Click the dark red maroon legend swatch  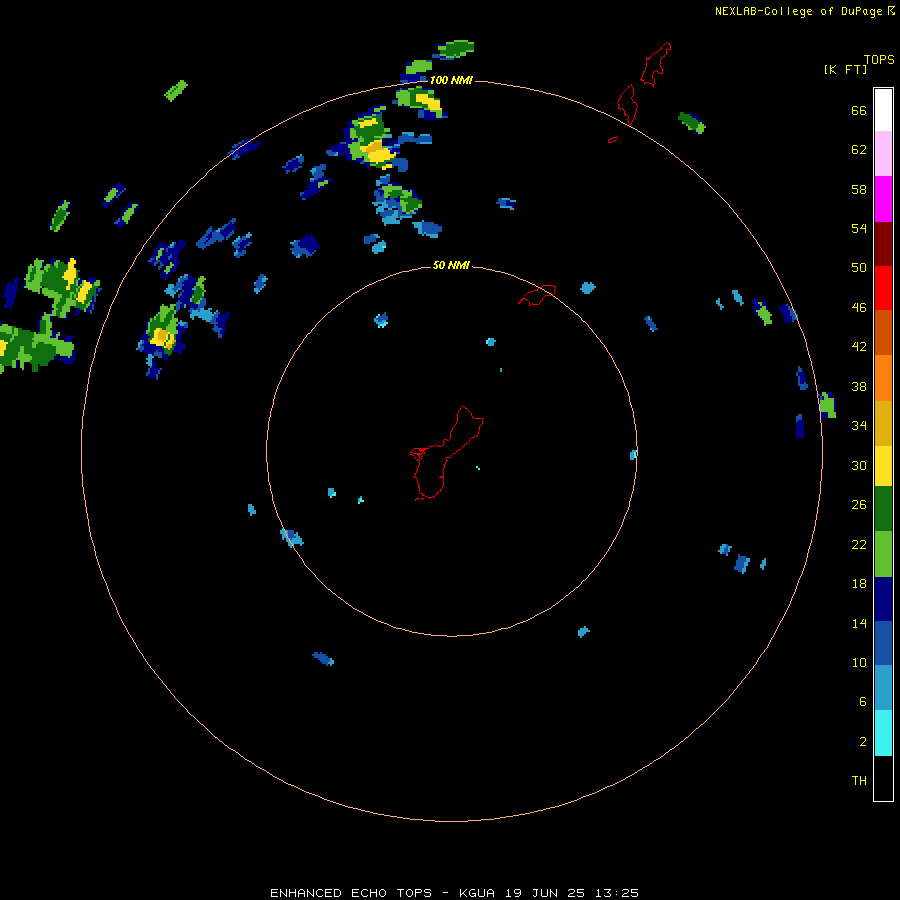click(883, 244)
